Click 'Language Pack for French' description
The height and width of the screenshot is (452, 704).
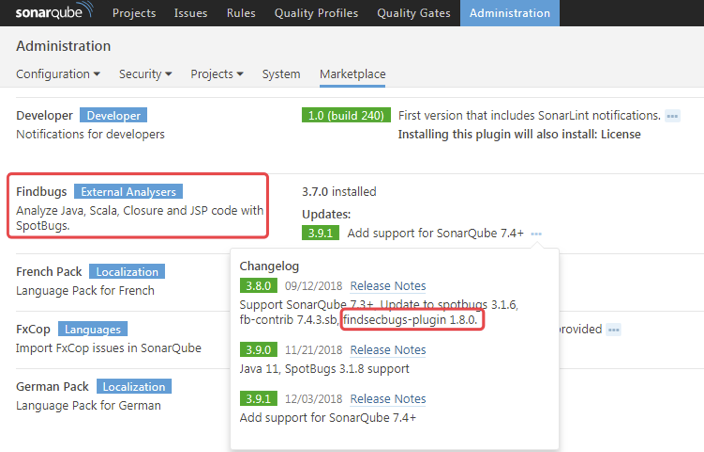(85, 290)
